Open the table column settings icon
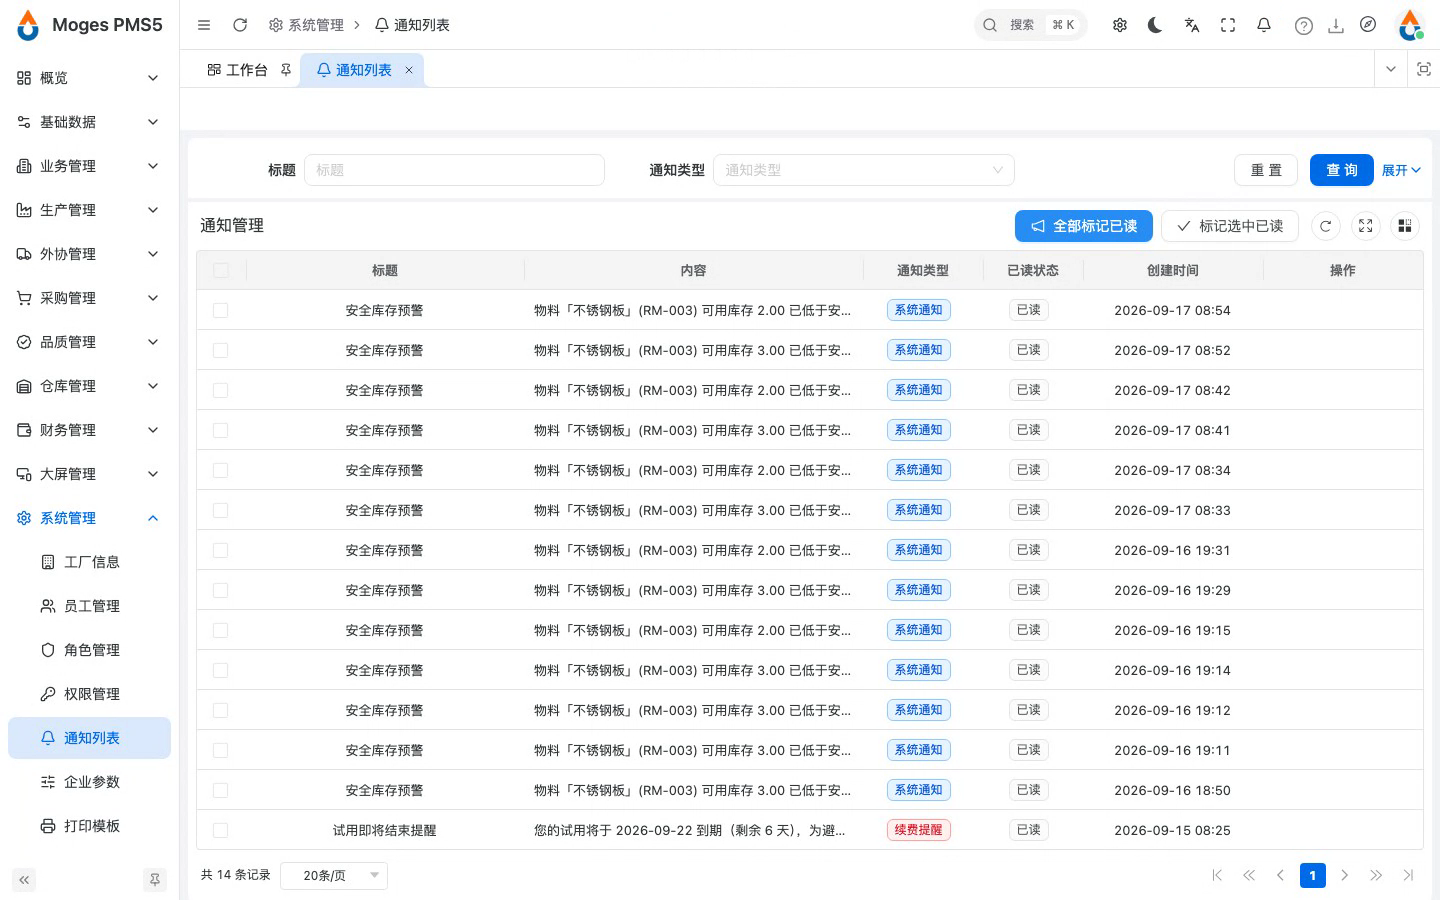1440x900 pixels. tap(1405, 226)
